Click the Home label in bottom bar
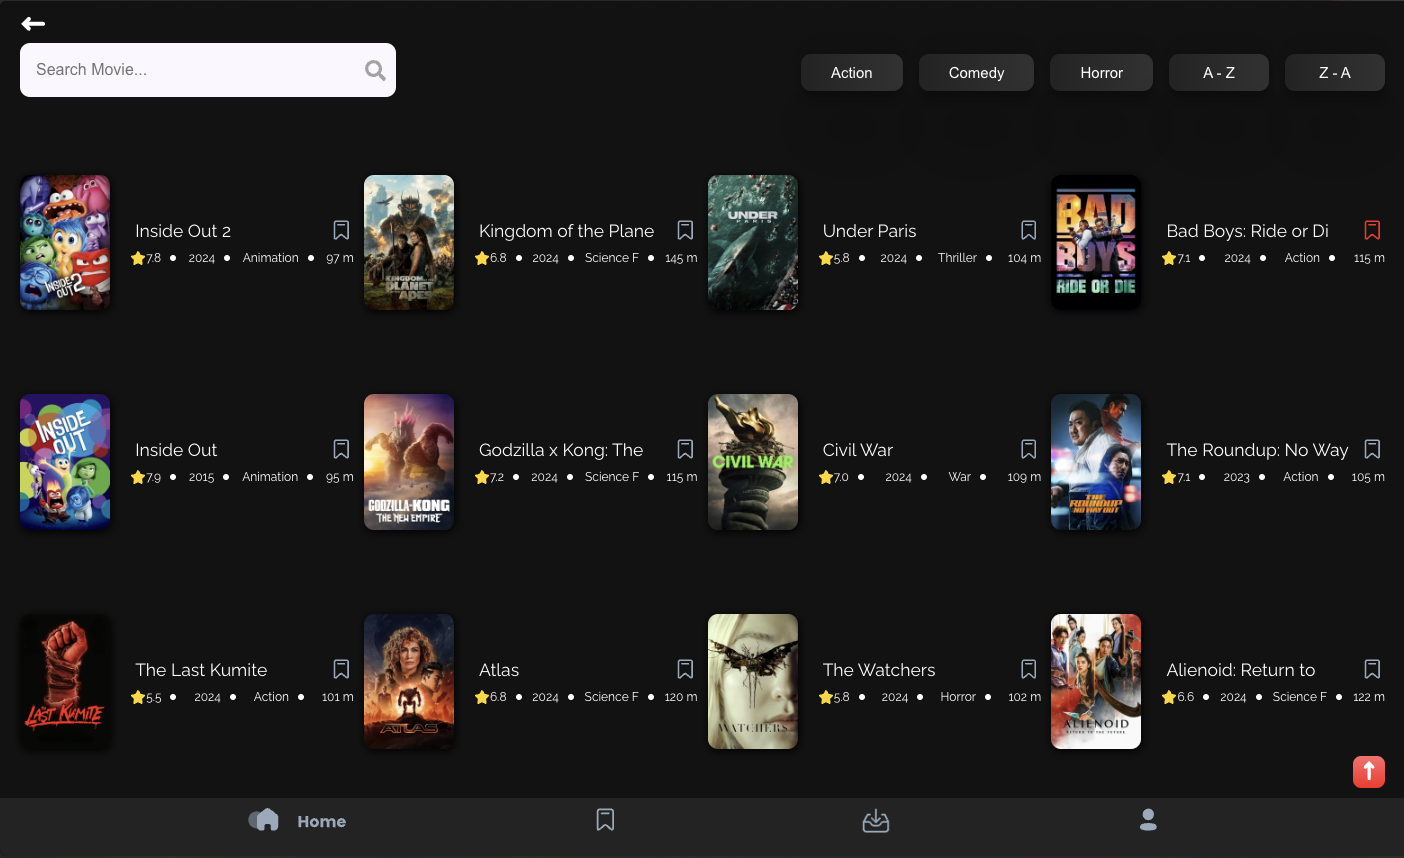The image size is (1404, 858). pyautogui.click(x=321, y=821)
